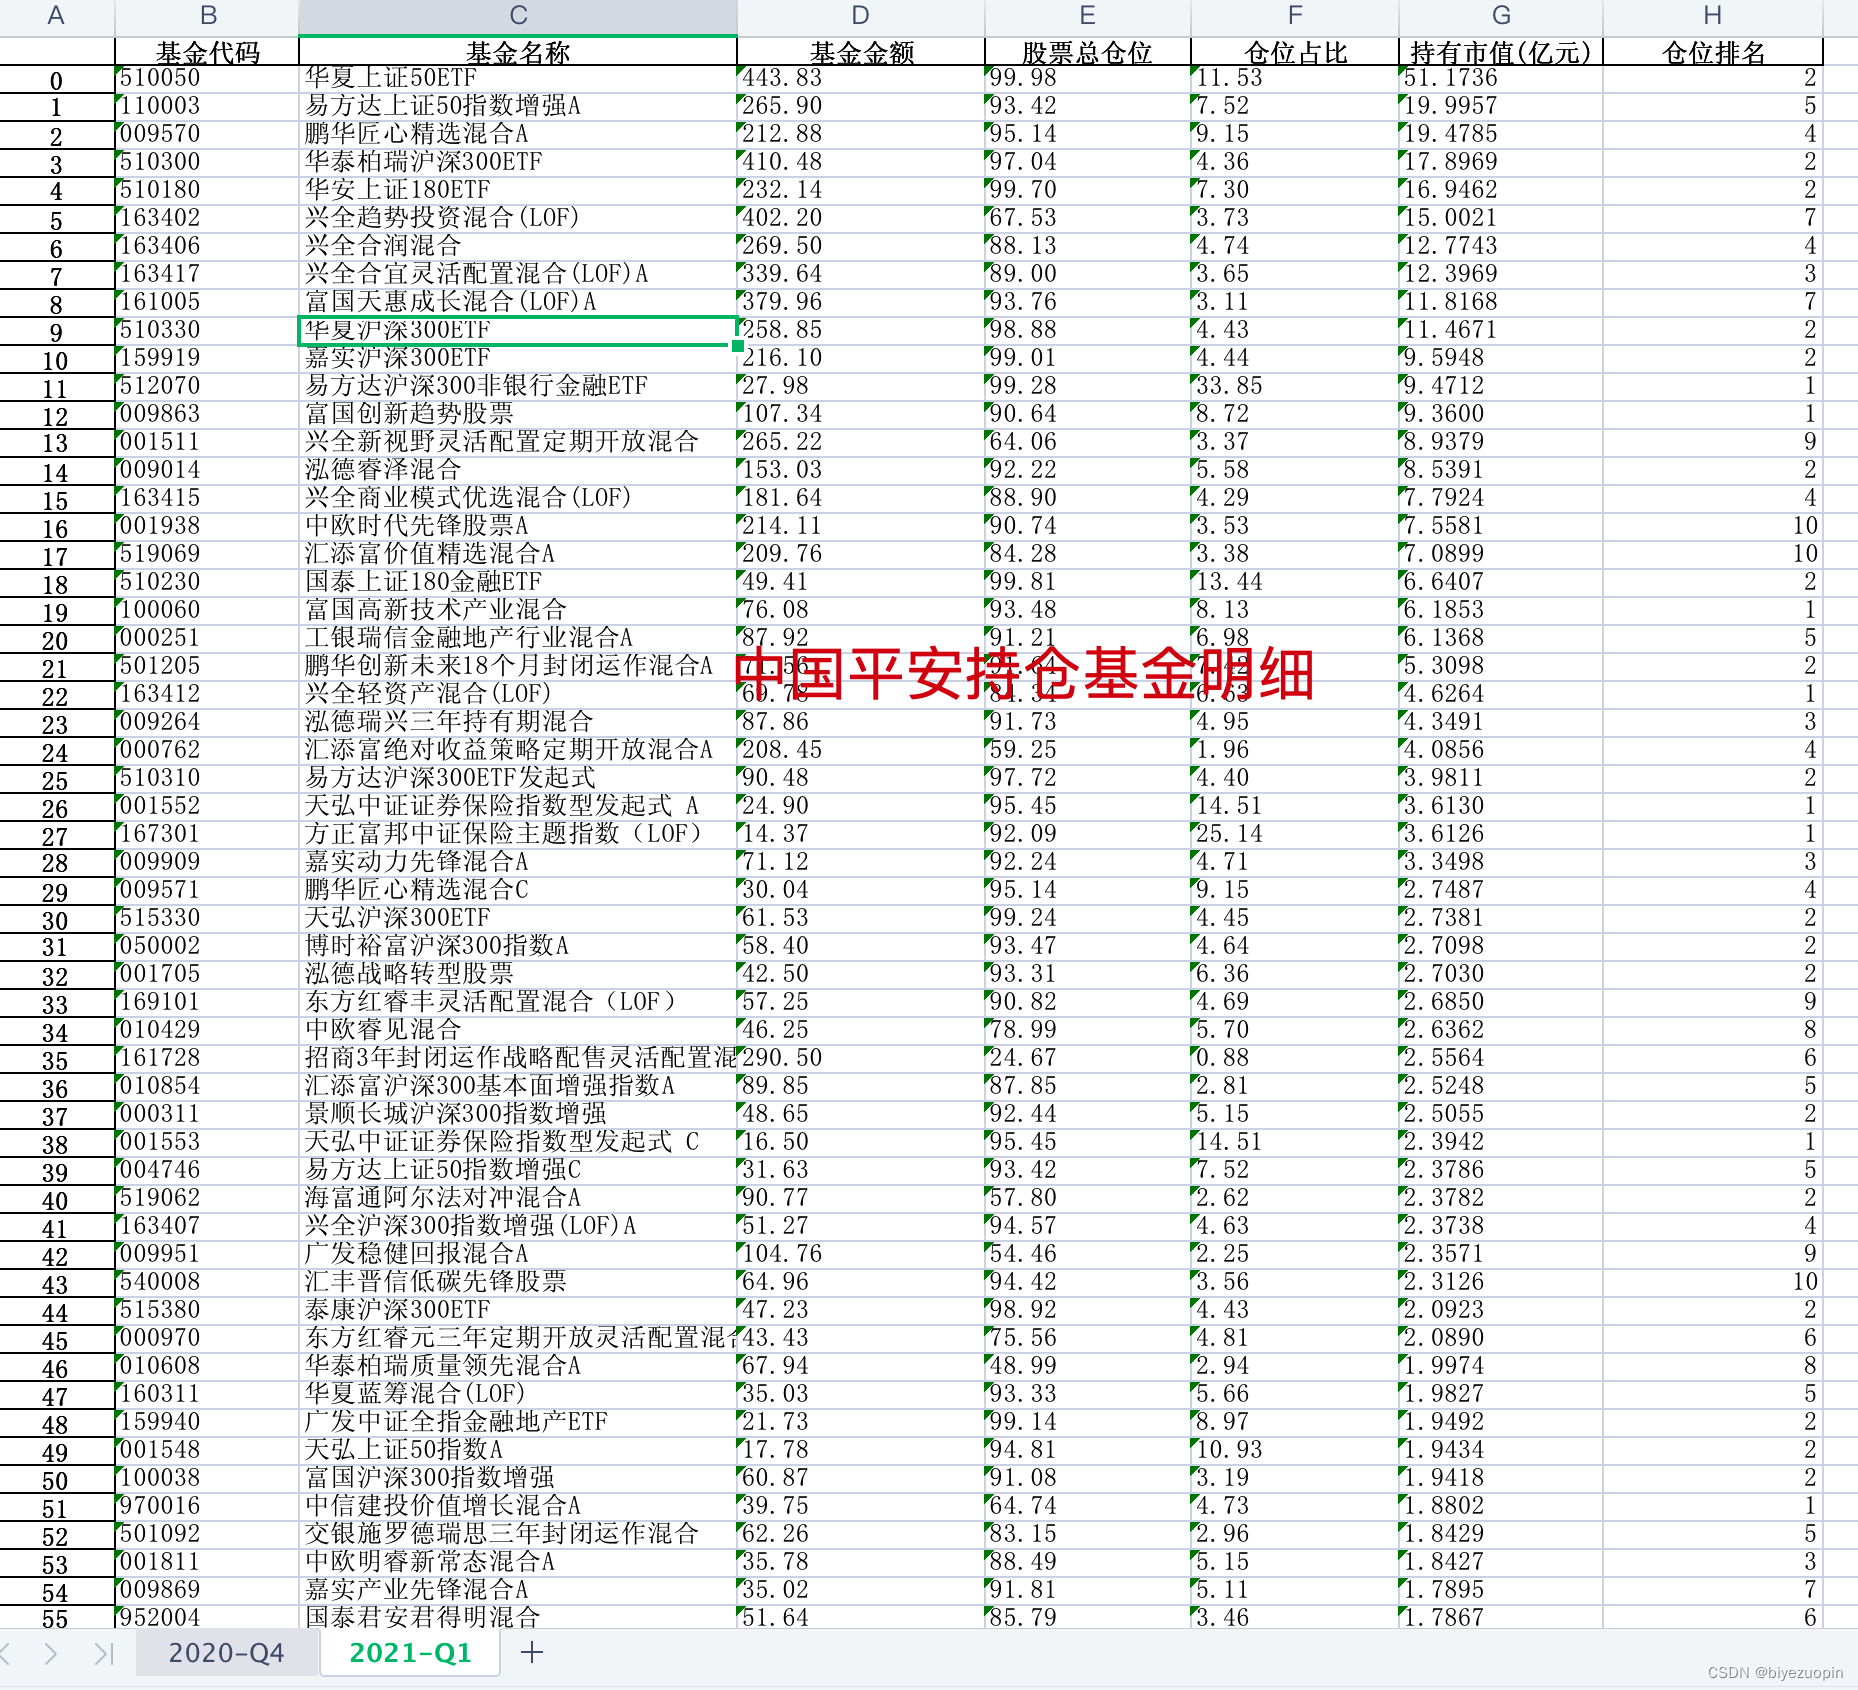The height and width of the screenshot is (1690, 1858).
Task: Select position ratio cell 33.85
Action: (1294, 386)
